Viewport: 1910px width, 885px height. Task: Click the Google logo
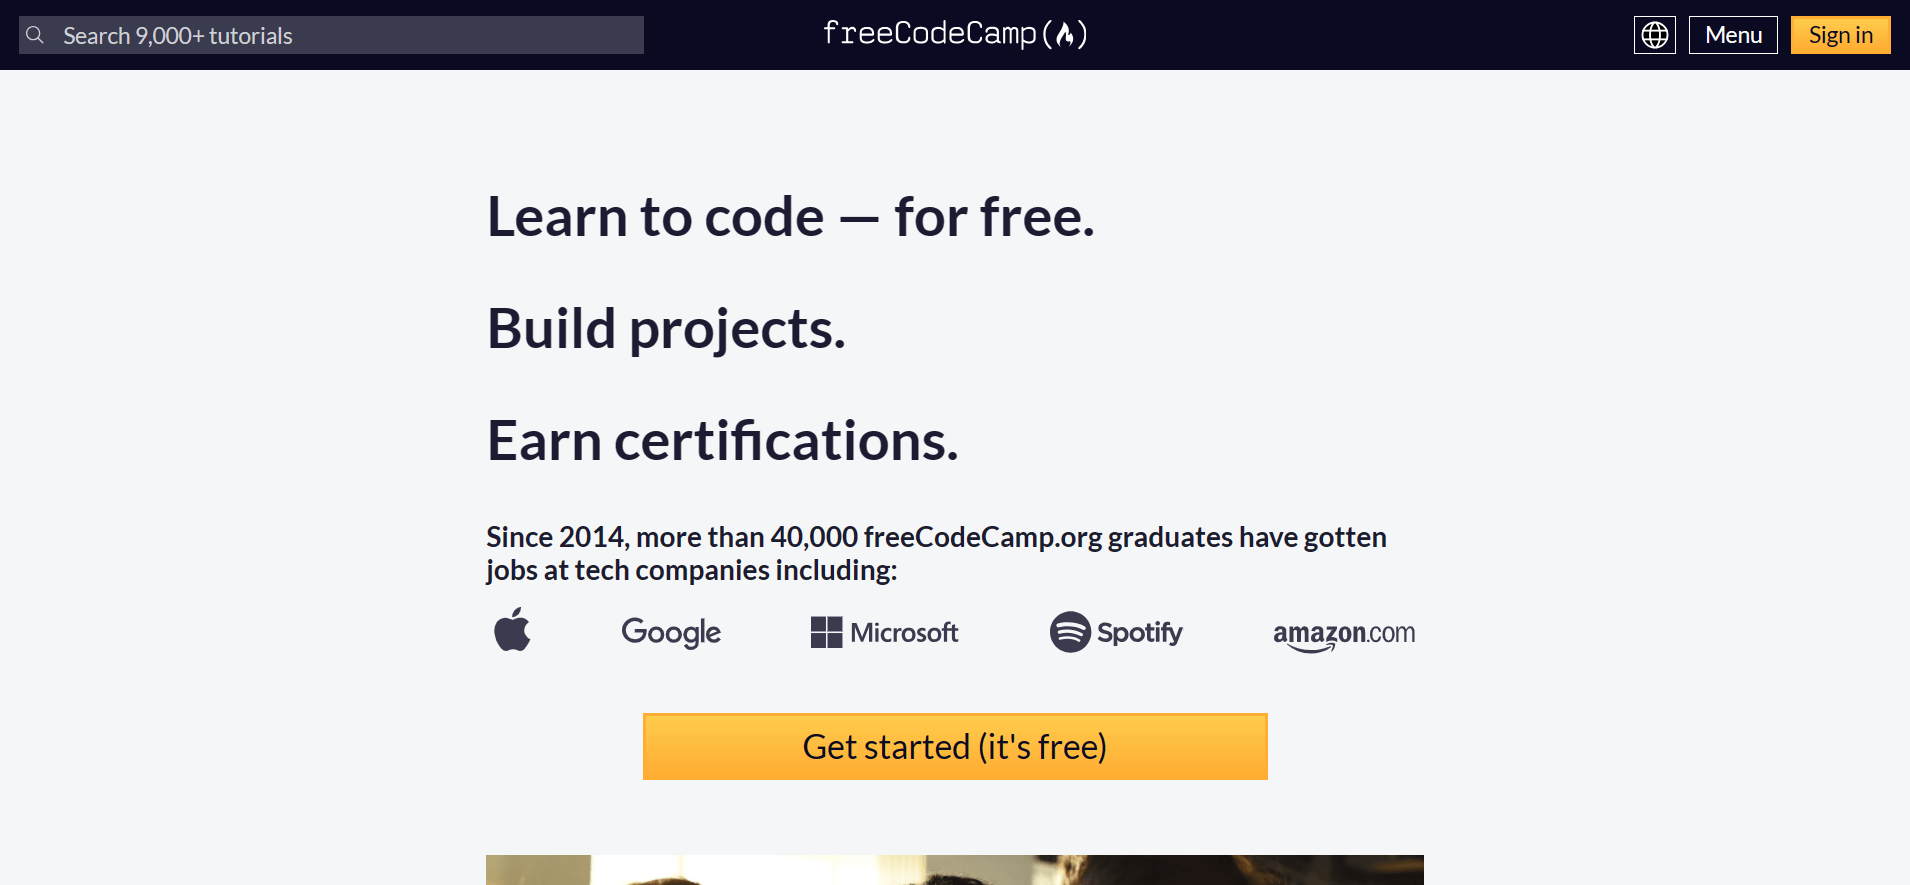point(671,632)
